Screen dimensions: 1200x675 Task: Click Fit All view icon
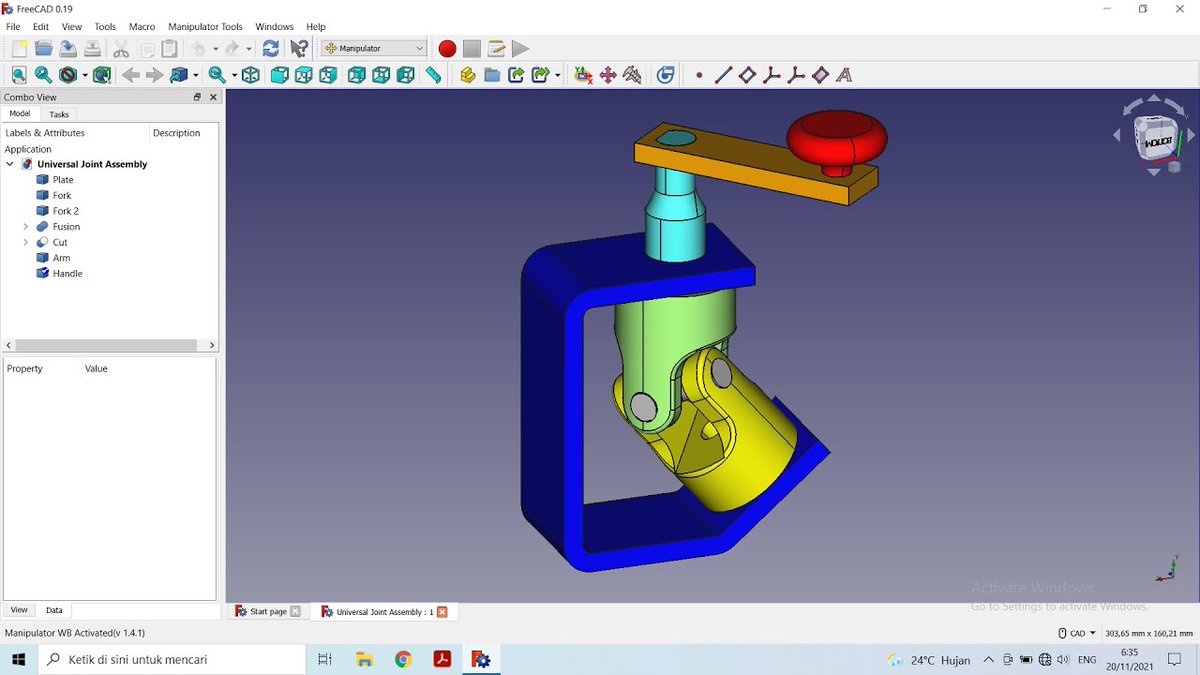point(19,75)
